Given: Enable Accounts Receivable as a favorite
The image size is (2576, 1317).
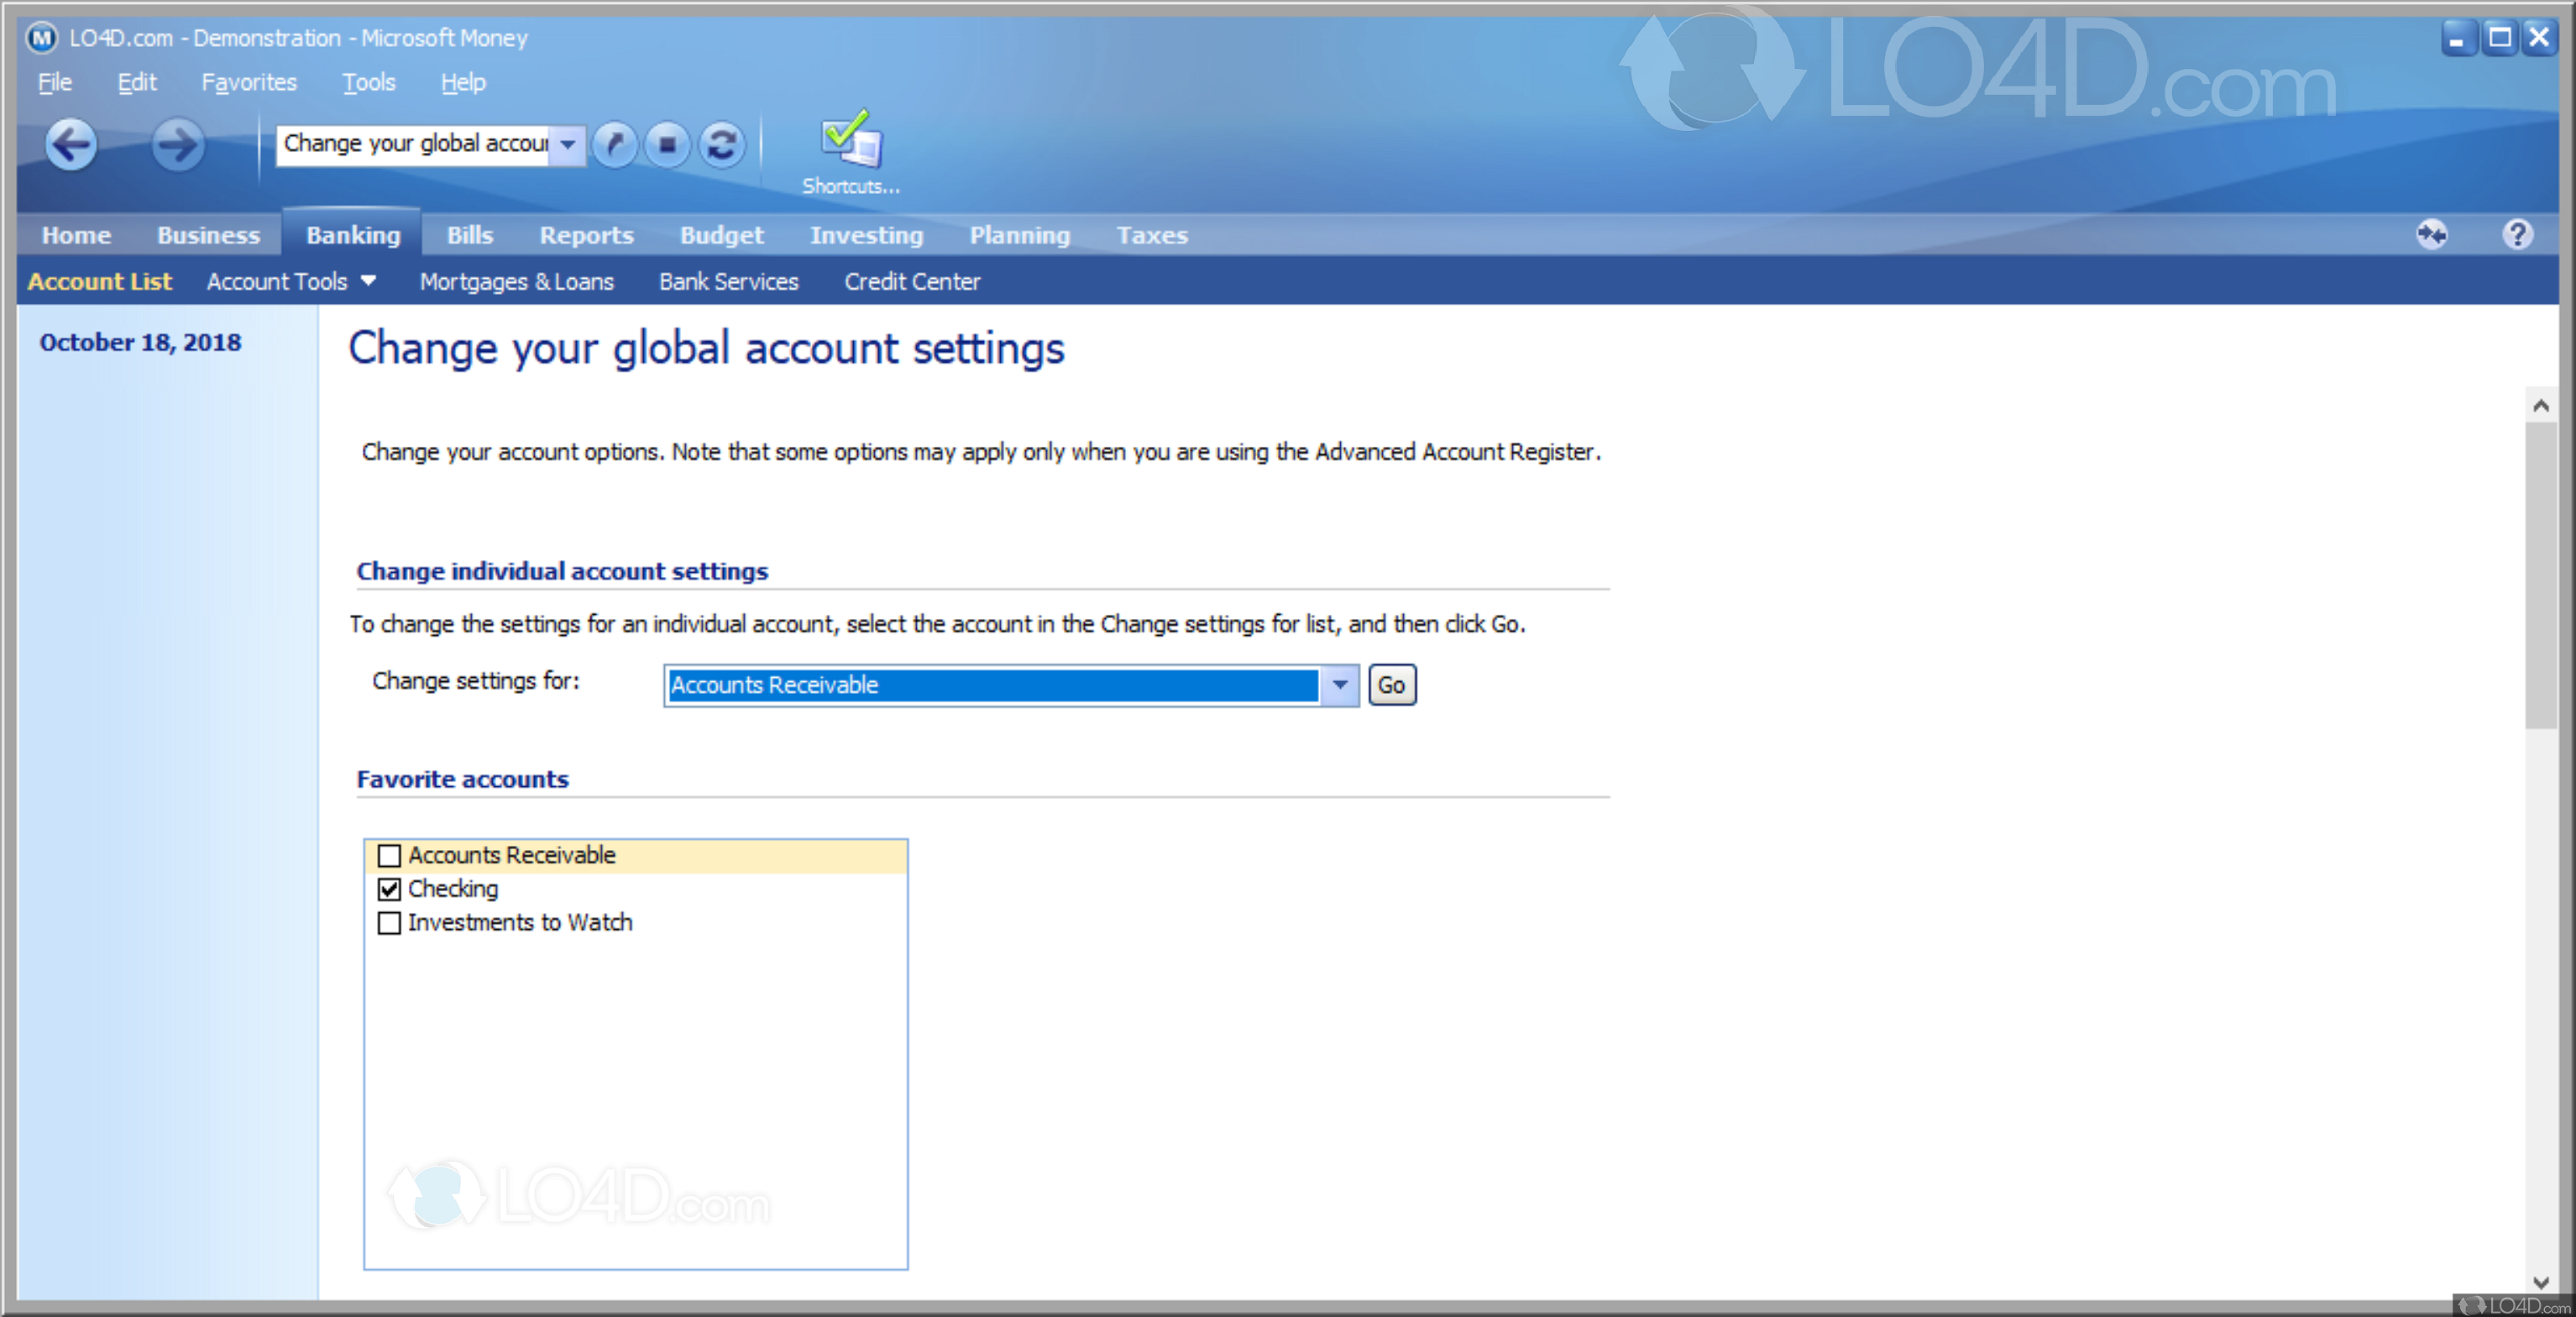Looking at the screenshot, I should [389, 856].
